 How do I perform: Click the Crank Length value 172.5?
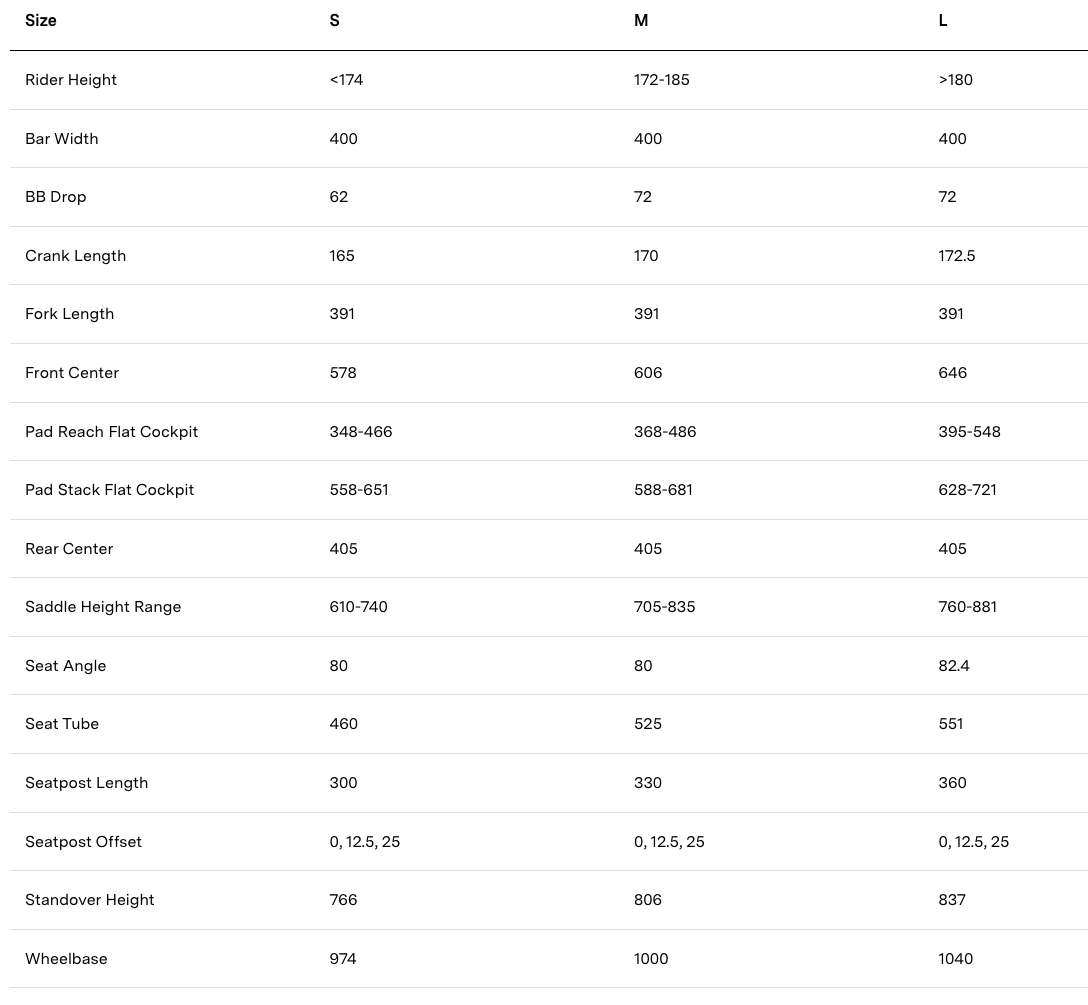[x=957, y=256]
